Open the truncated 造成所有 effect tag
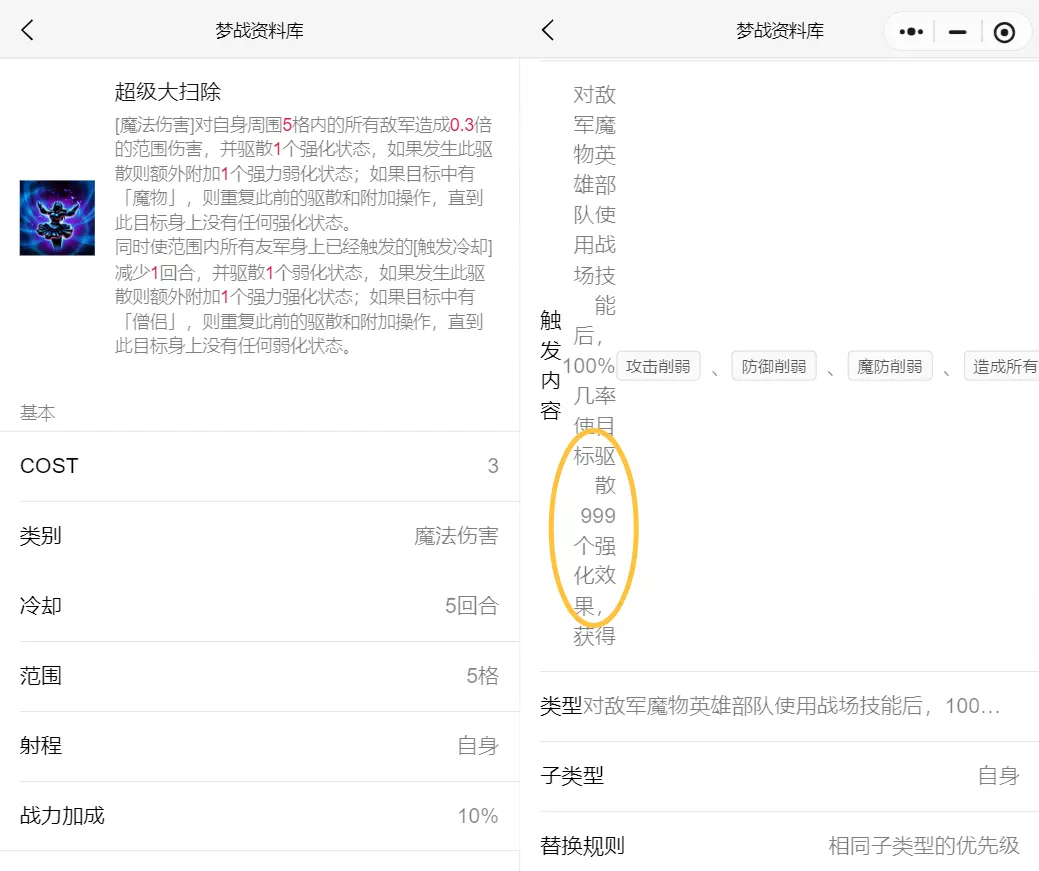Screen dimensions: 1039x871 1002,366
